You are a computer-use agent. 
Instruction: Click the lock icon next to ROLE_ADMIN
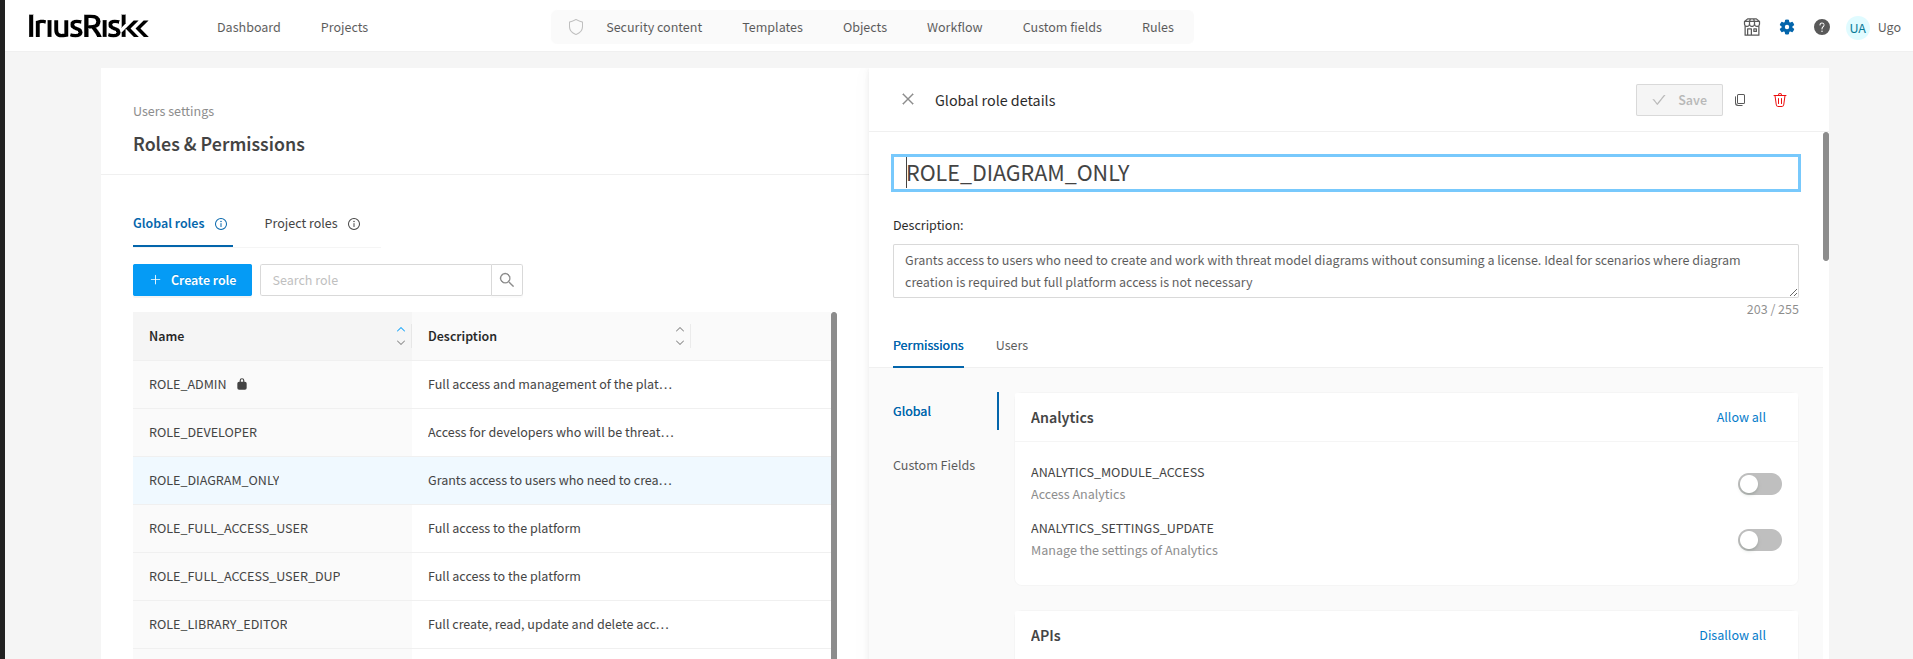(242, 384)
